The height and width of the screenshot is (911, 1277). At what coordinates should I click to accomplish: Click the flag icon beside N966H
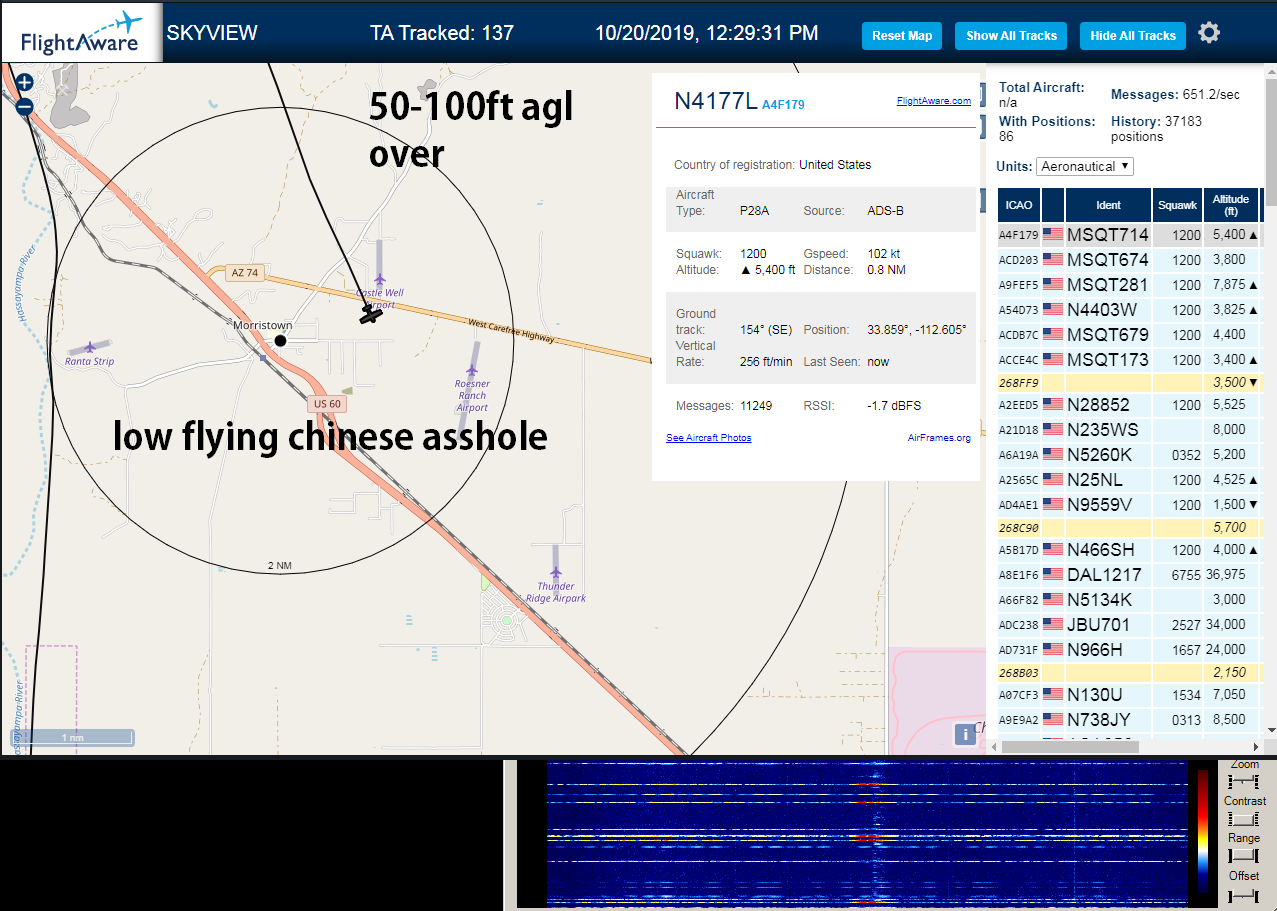[x=1053, y=649]
